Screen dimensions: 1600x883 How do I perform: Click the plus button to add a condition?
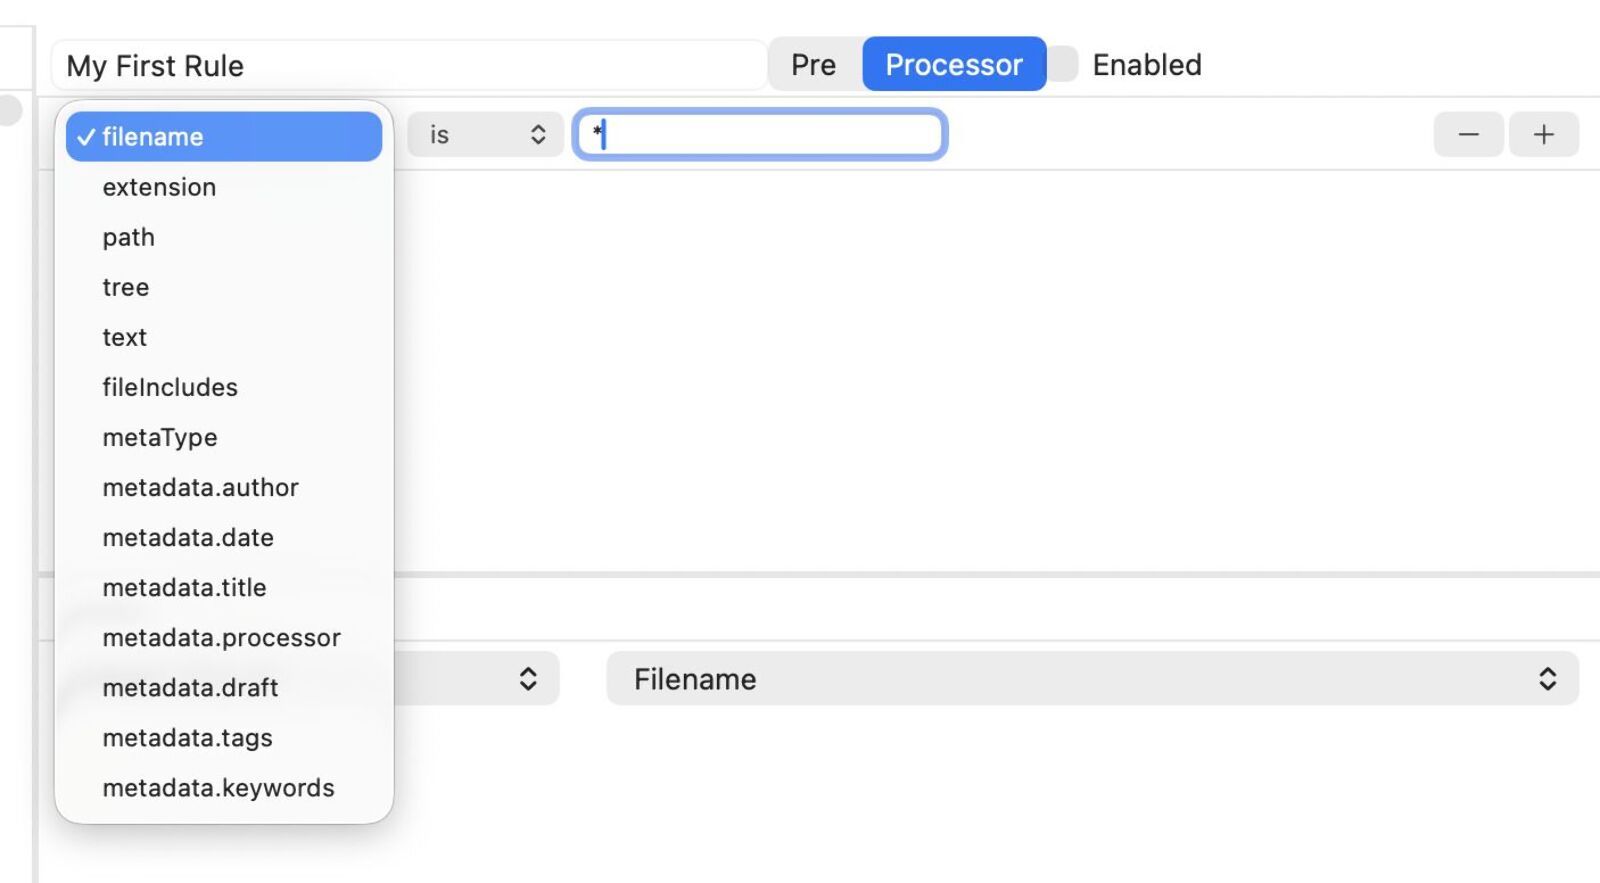click(x=1543, y=134)
